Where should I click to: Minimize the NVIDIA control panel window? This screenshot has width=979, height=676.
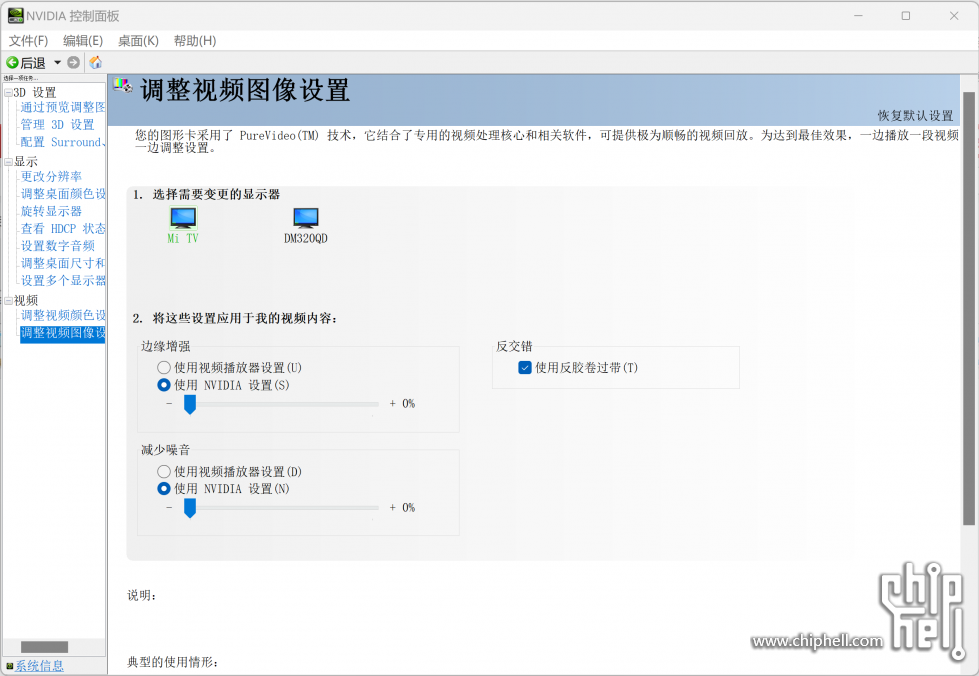[858, 16]
